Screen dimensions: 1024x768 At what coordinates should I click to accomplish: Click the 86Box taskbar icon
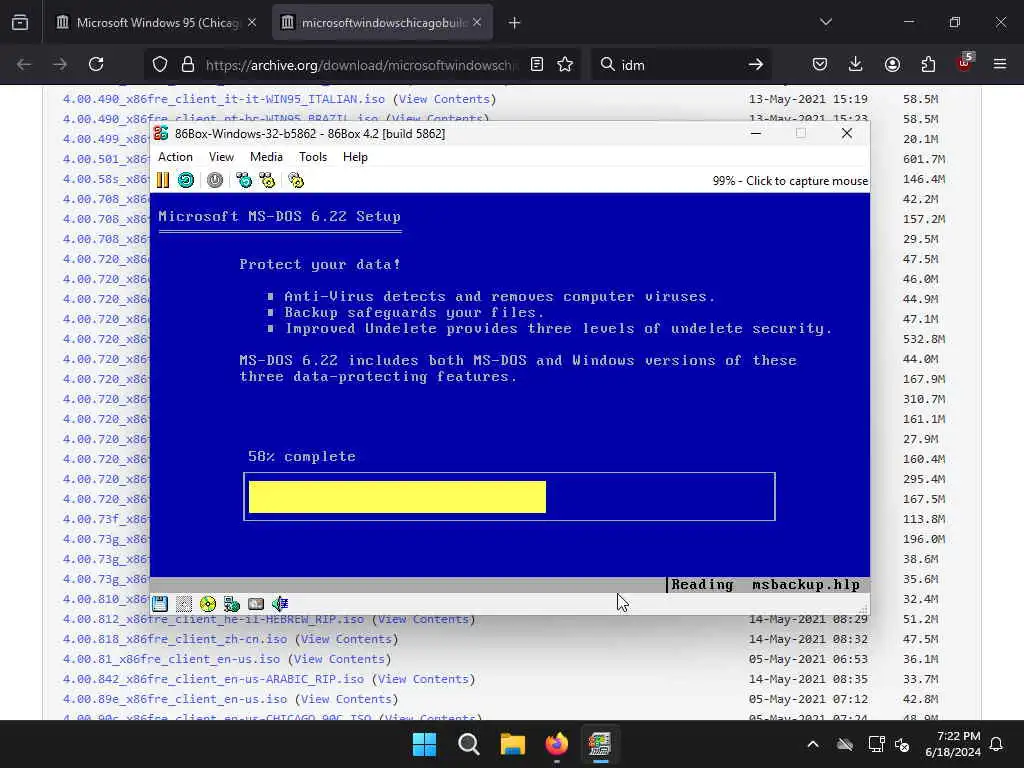(600, 744)
